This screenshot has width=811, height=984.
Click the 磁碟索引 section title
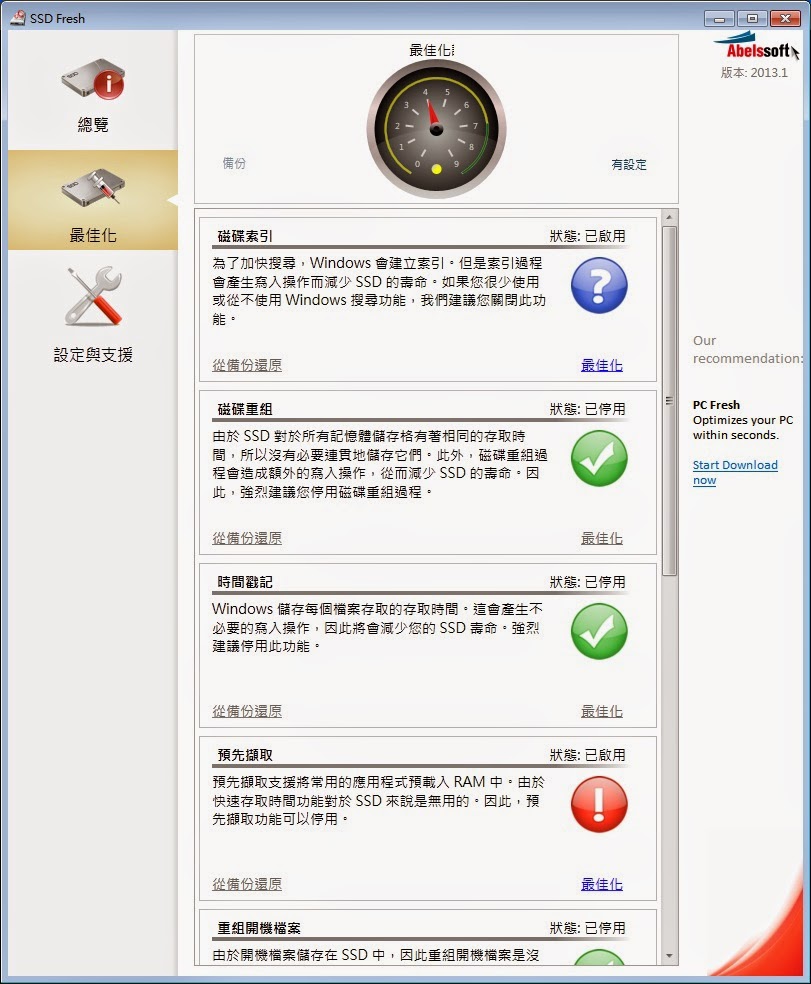245,237
